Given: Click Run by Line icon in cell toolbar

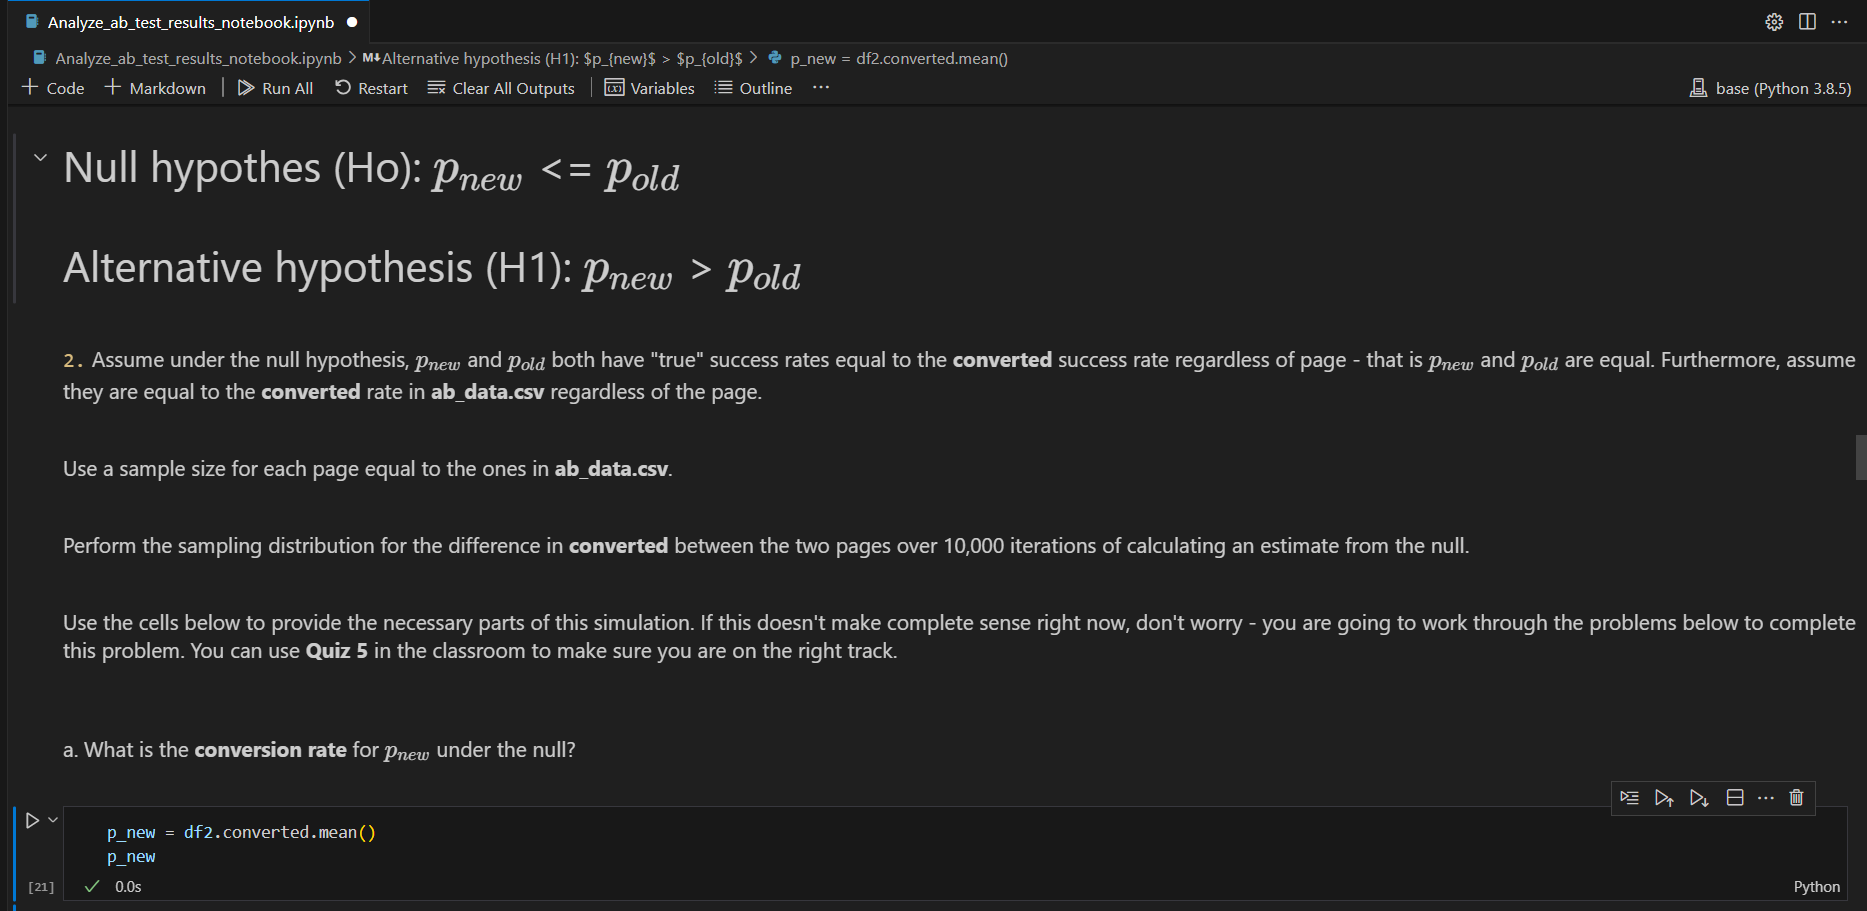Looking at the screenshot, I should (1629, 797).
